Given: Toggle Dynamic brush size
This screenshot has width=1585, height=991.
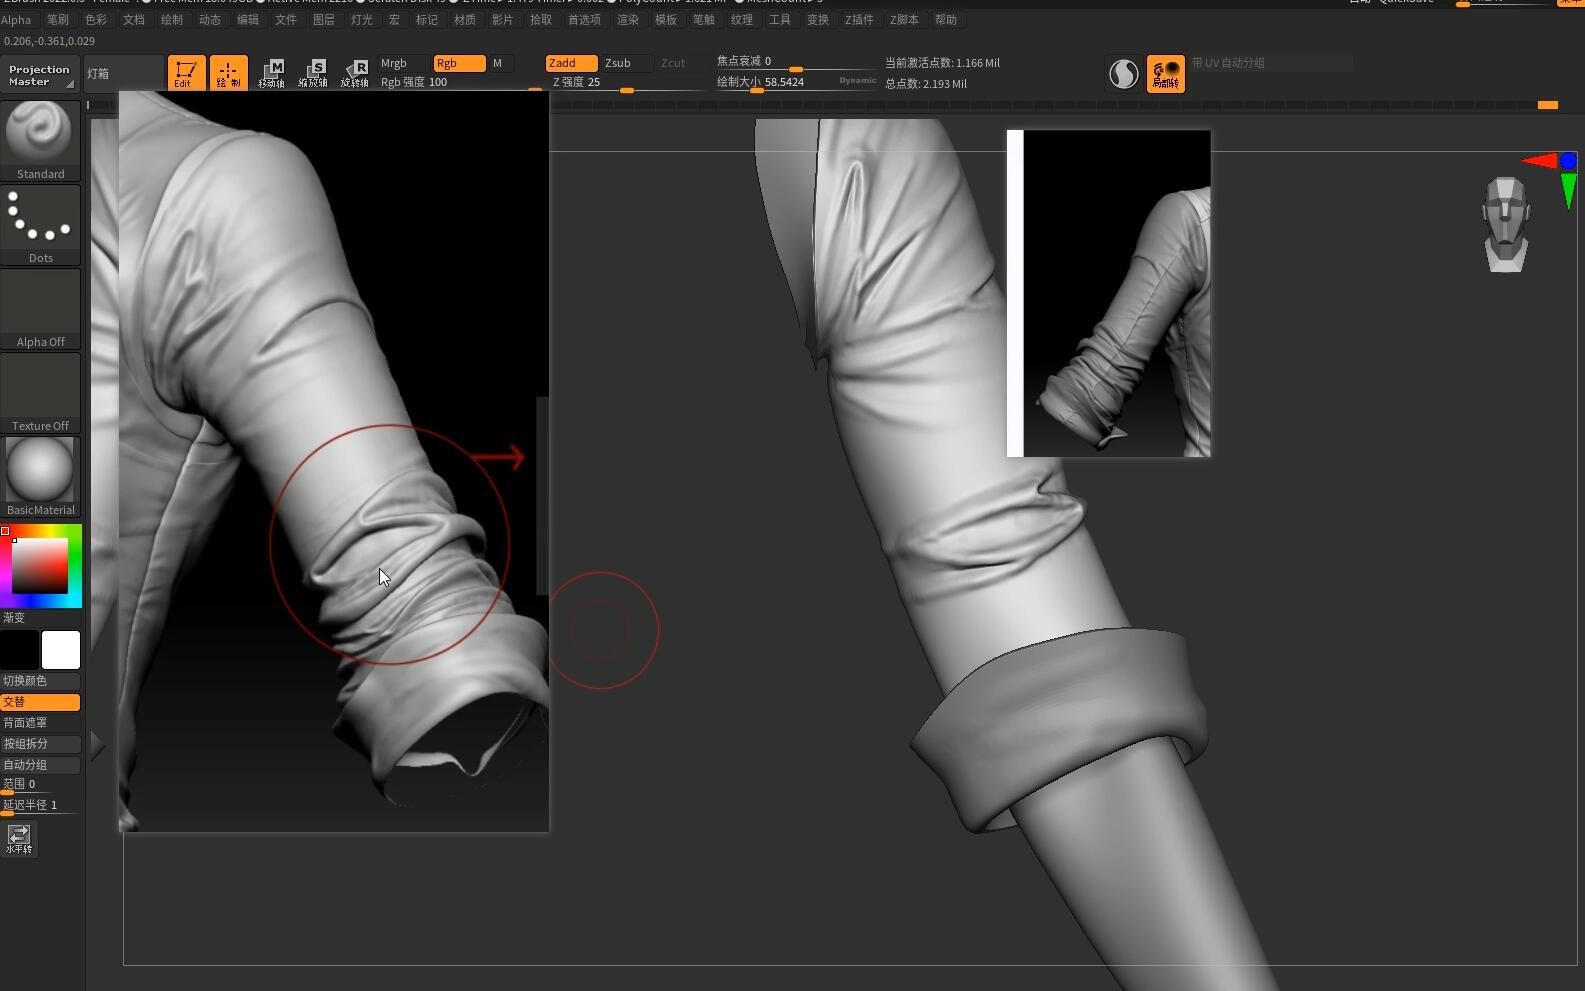Looking at the screenshot, I should point(857,81).
